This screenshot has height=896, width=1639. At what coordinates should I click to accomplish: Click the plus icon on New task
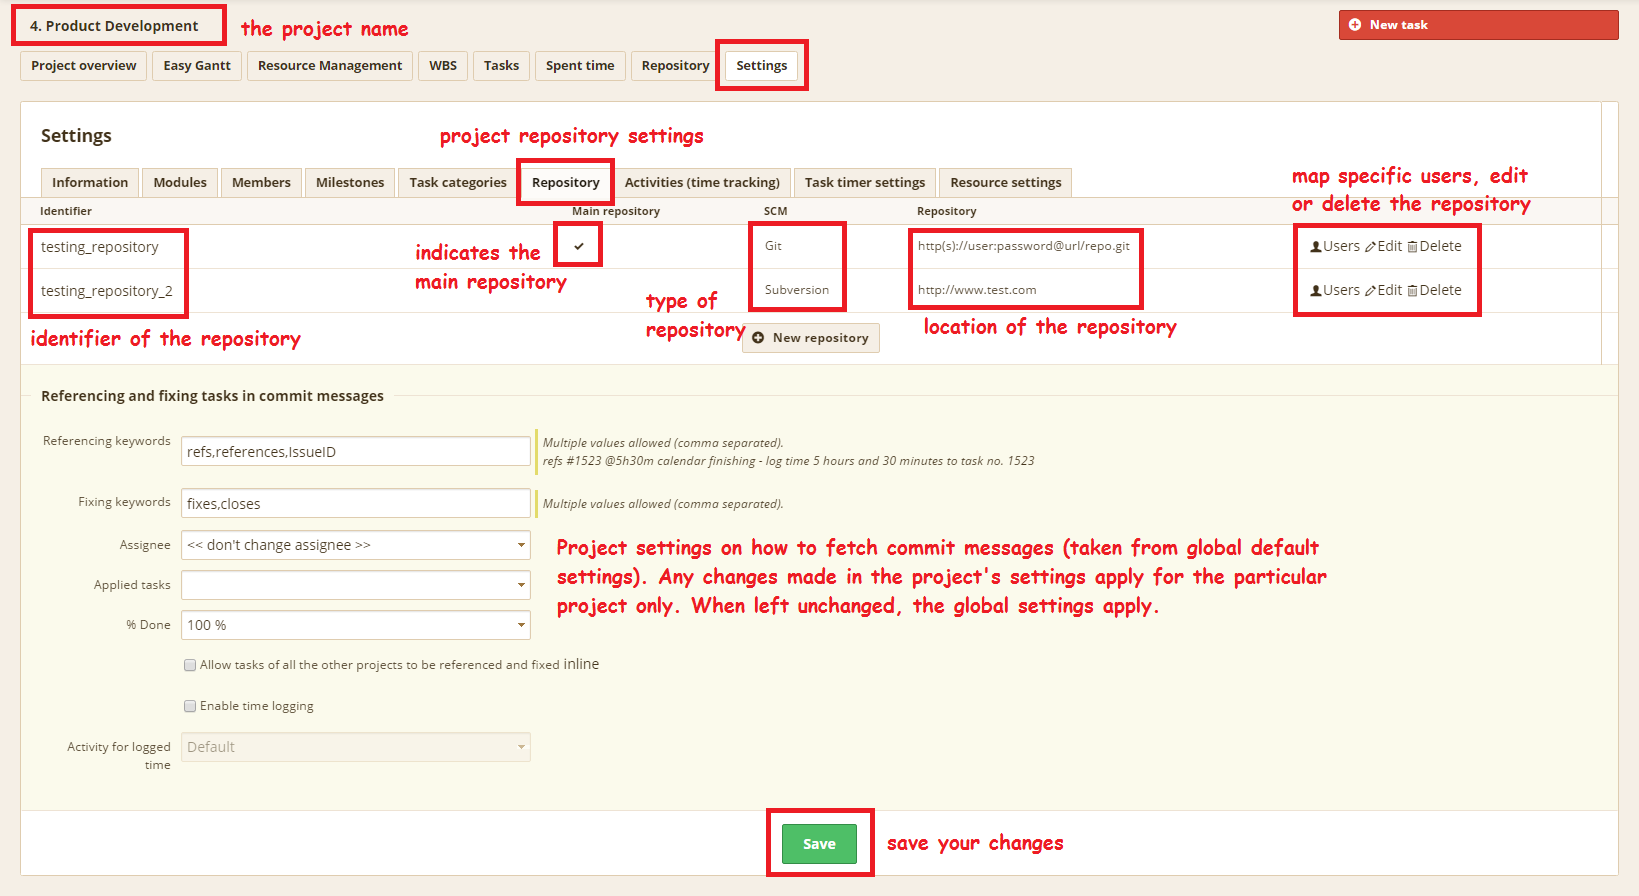(x=1355, y=25)
